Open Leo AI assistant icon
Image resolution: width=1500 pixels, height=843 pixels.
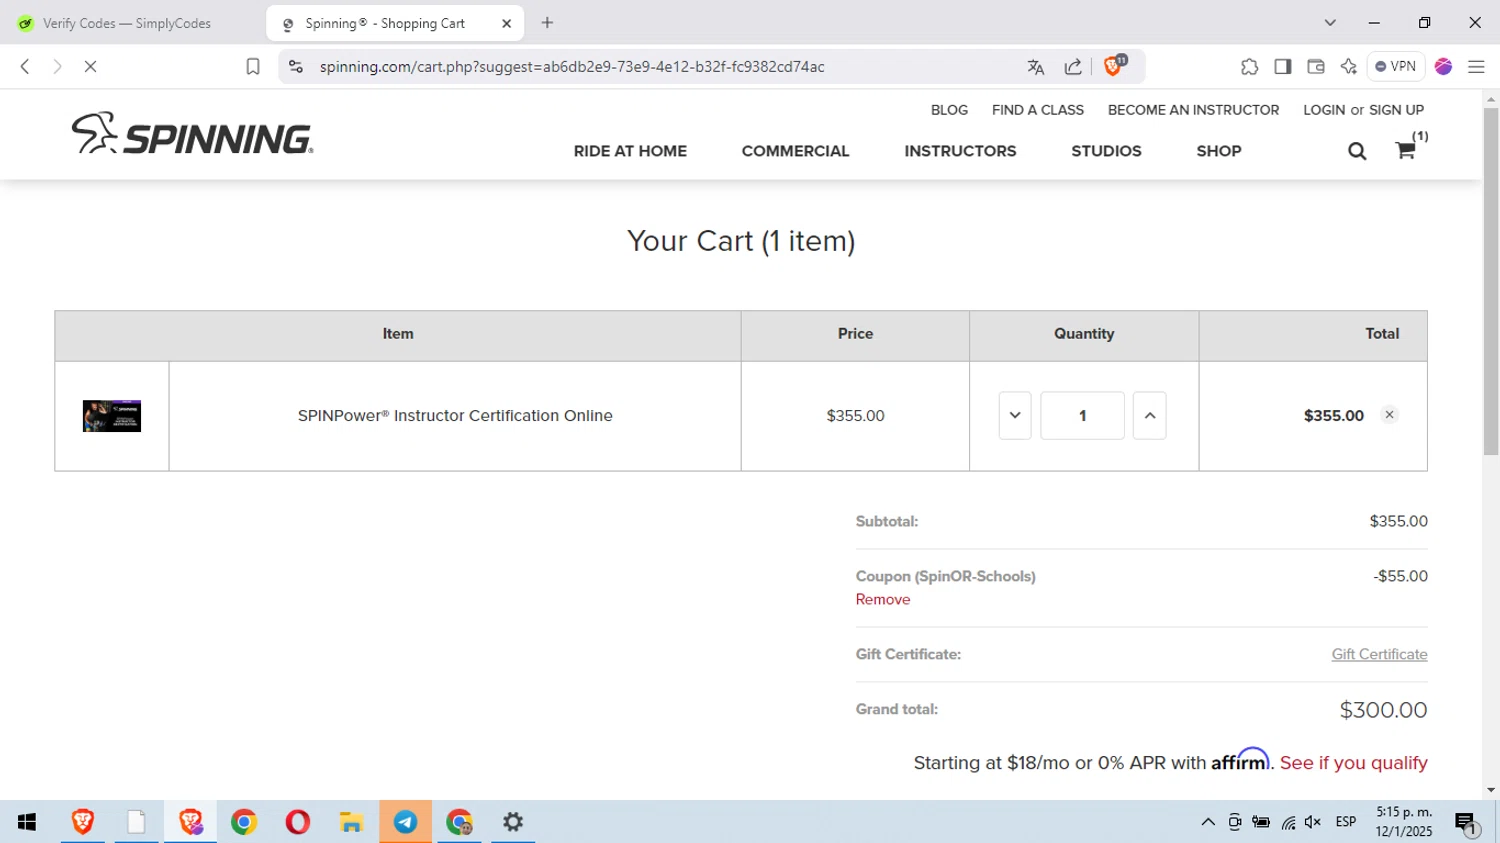click(x=1349, y=66)
